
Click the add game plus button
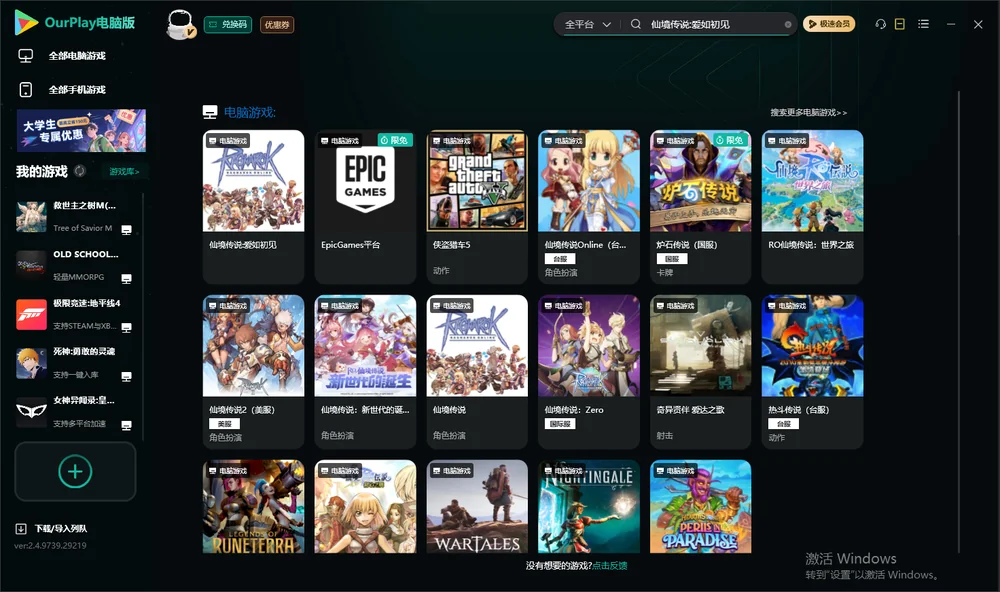(75, 471)
